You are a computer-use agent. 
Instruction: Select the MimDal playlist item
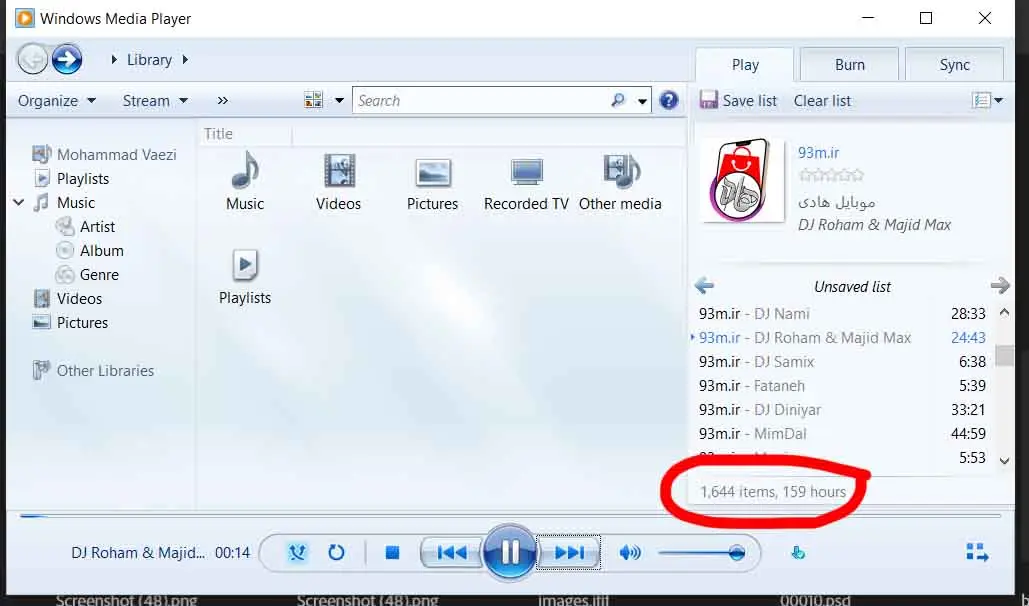click(x=843, y=433)
